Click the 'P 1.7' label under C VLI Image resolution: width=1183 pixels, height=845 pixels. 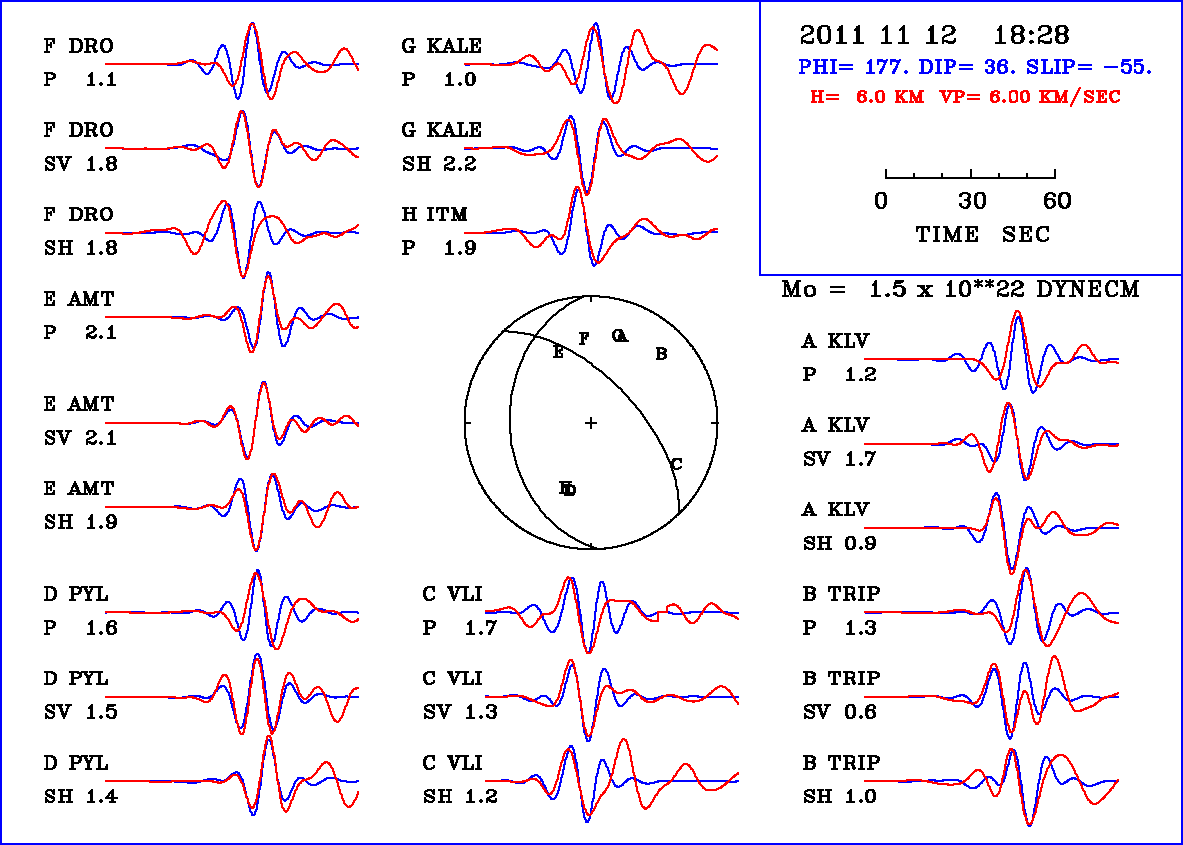459,628
